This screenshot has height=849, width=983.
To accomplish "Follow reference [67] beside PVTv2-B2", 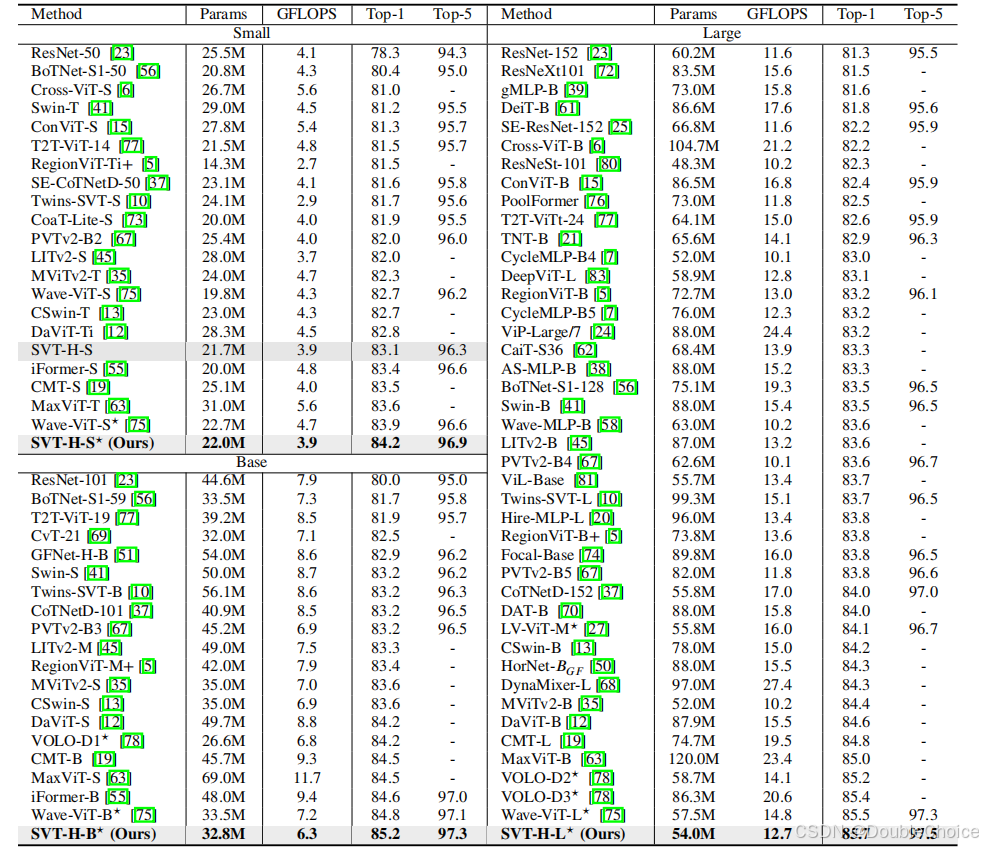I will click(124, 239).
